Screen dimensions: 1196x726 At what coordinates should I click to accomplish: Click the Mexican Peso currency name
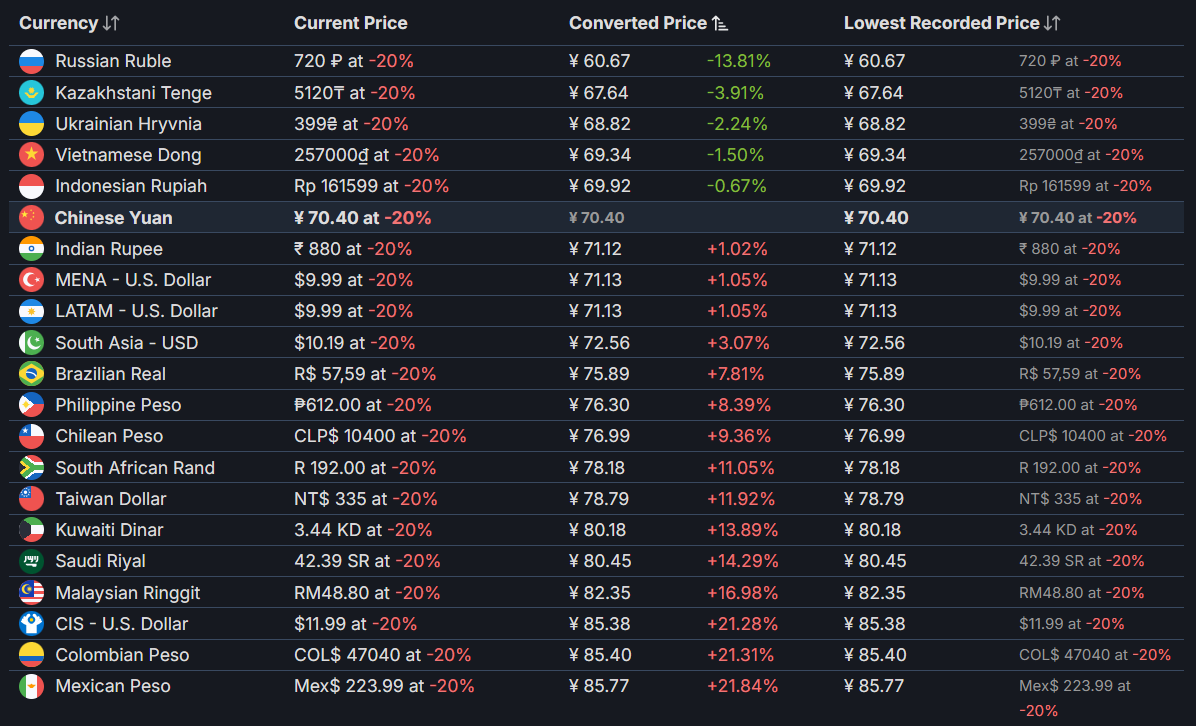click(113, 686)
